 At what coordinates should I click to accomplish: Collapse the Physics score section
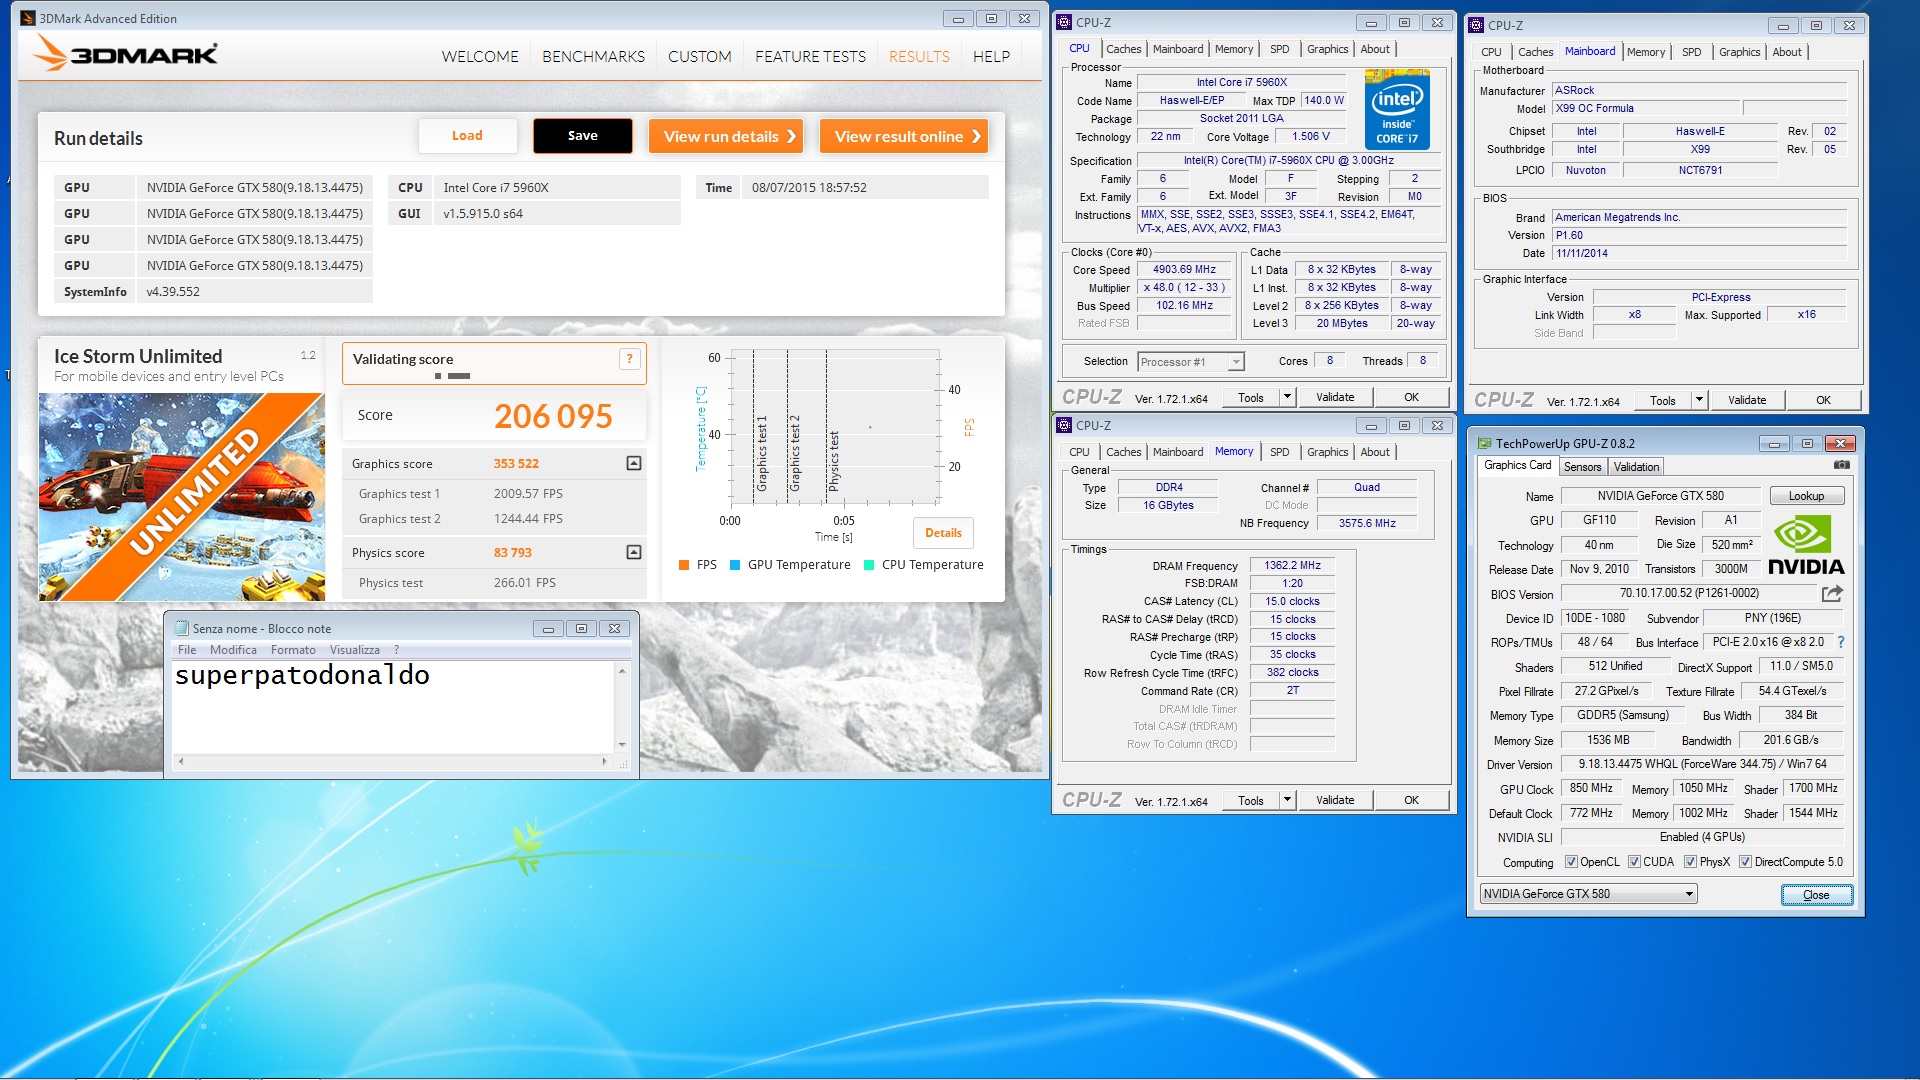coord(633,552)
